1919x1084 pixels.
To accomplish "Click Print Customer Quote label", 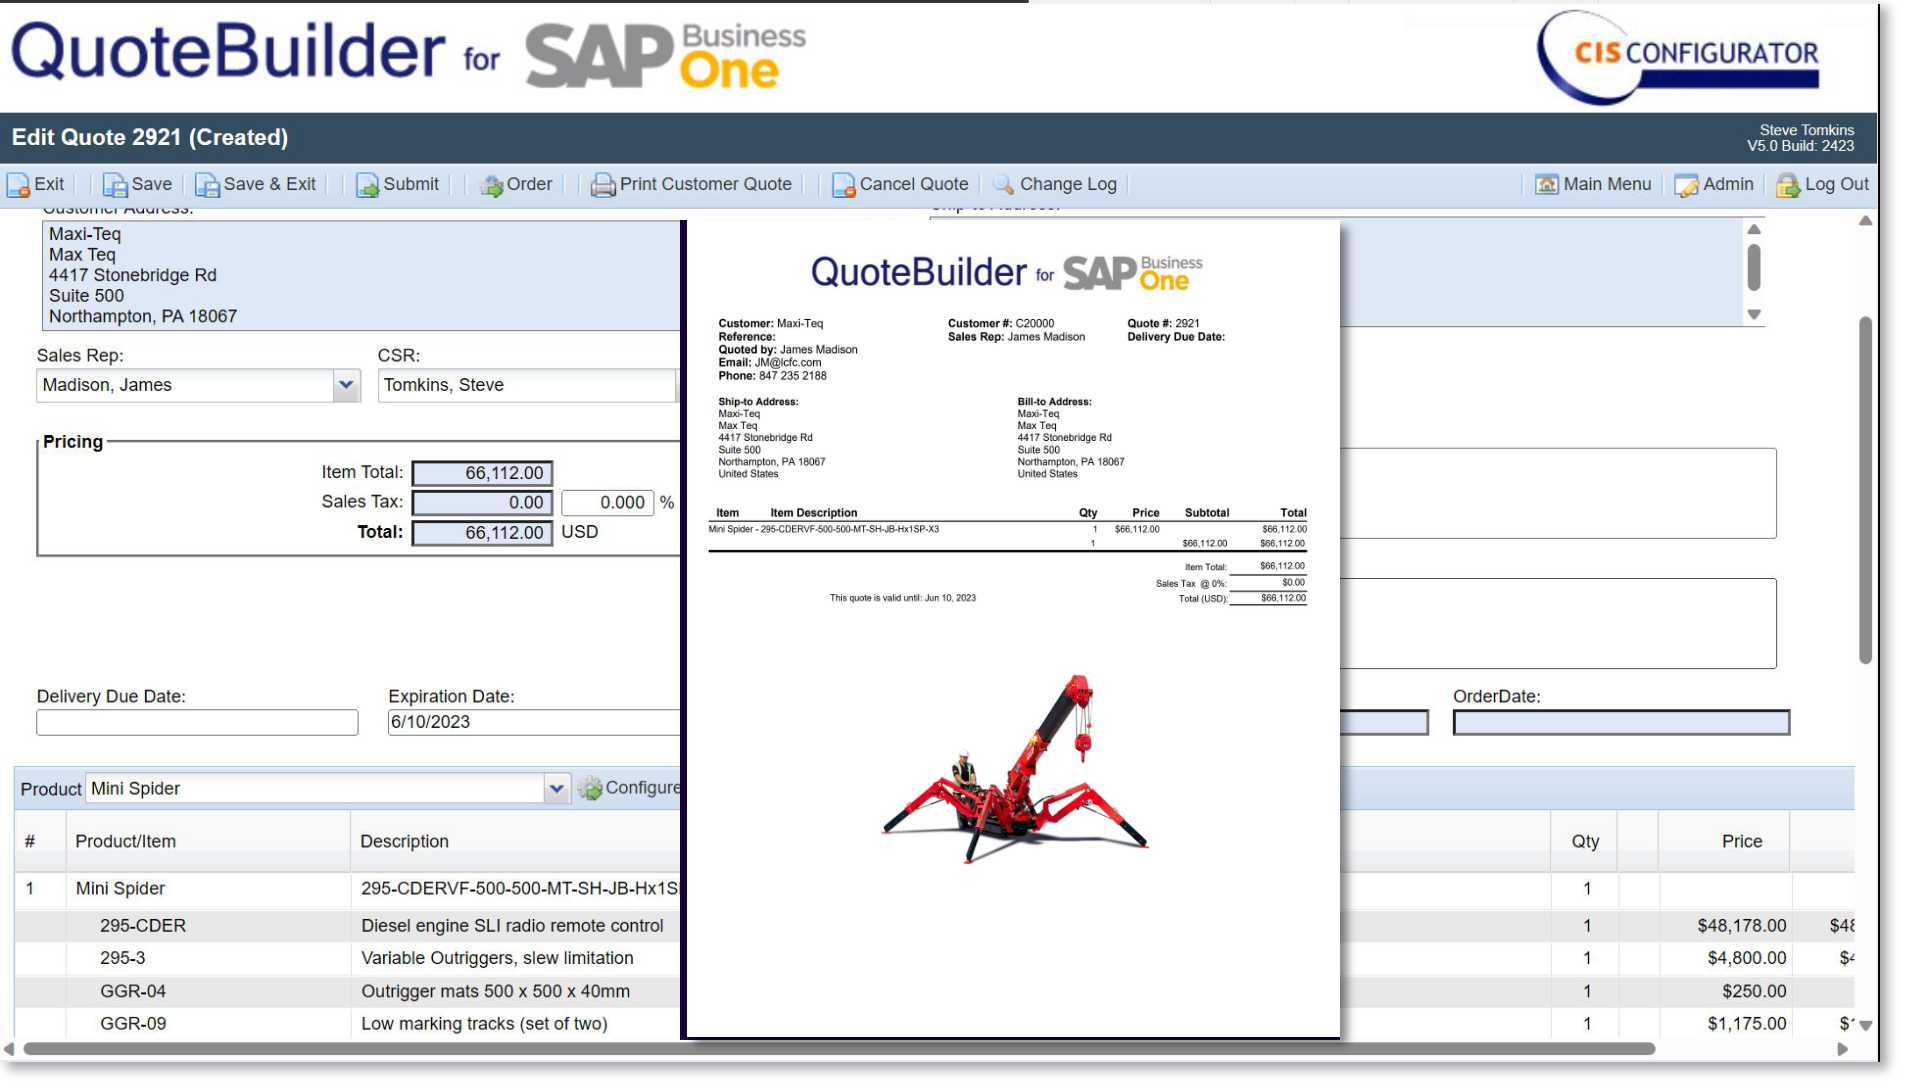I will pyautogui.click(x=705, y=184).
